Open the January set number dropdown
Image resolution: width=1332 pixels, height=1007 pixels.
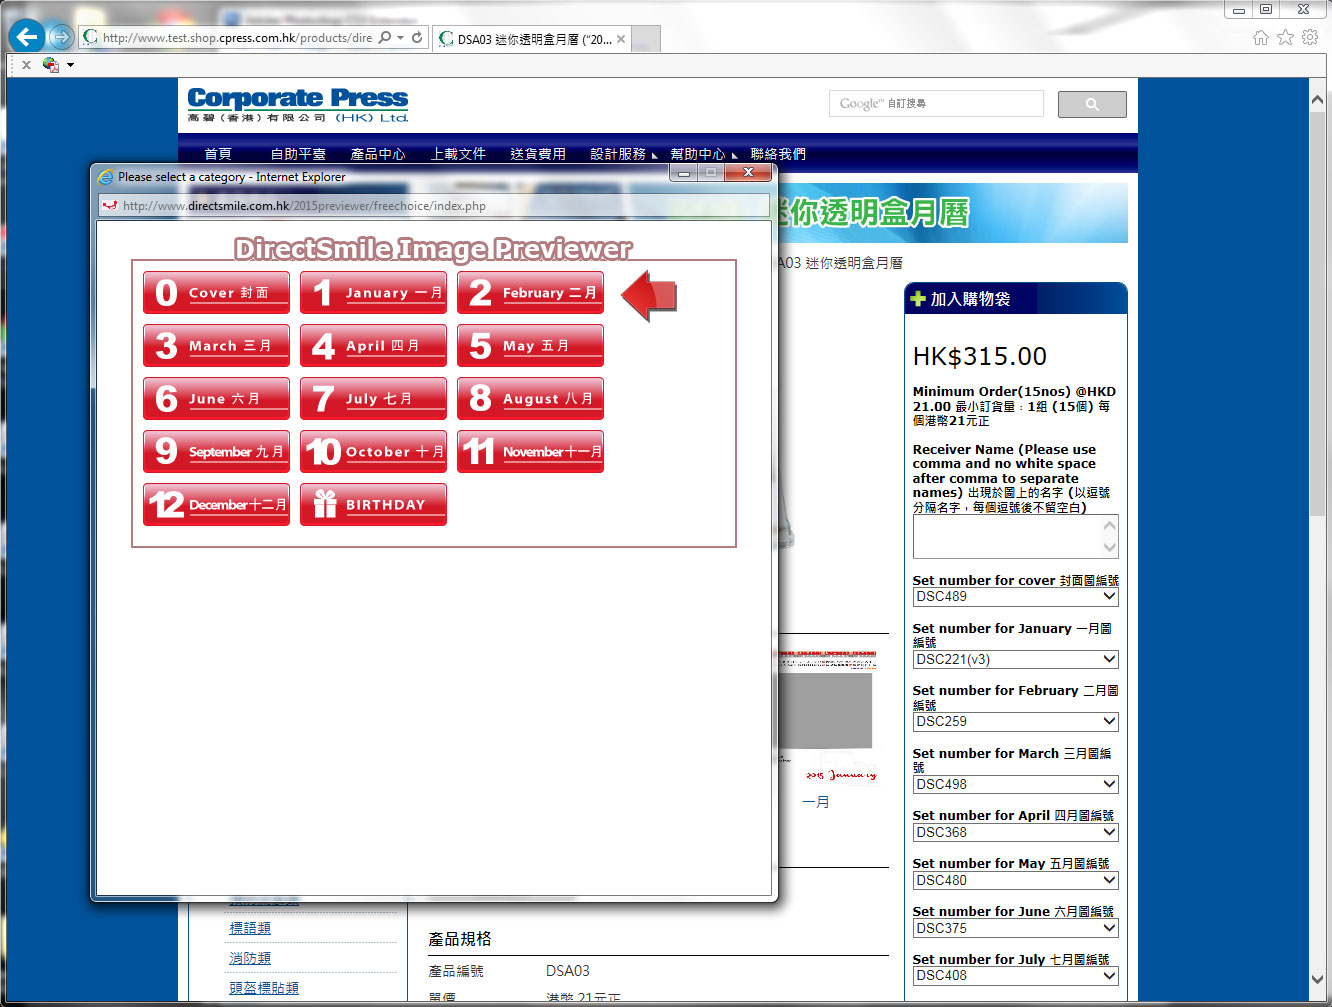click(x=1015, y=659)
